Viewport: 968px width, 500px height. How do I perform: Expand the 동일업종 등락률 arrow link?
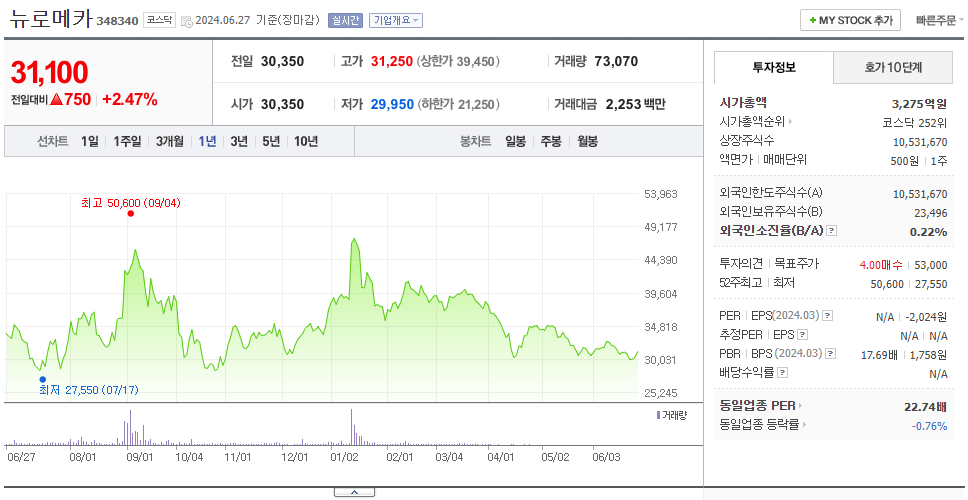[x=805, y=425]
